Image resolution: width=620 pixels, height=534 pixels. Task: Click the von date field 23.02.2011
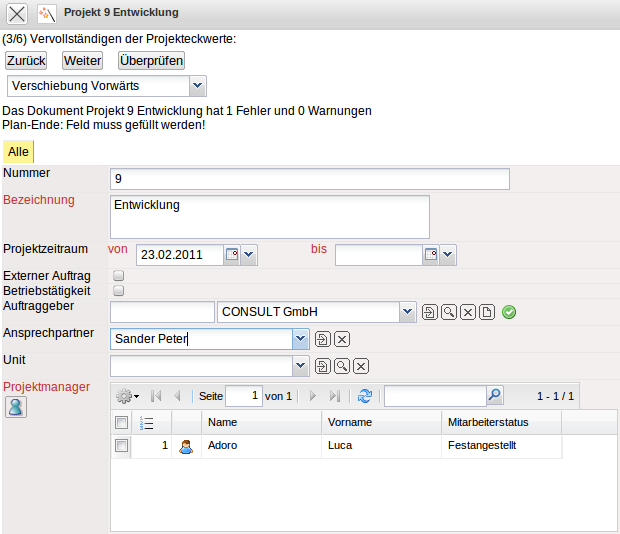pos(180,255)
